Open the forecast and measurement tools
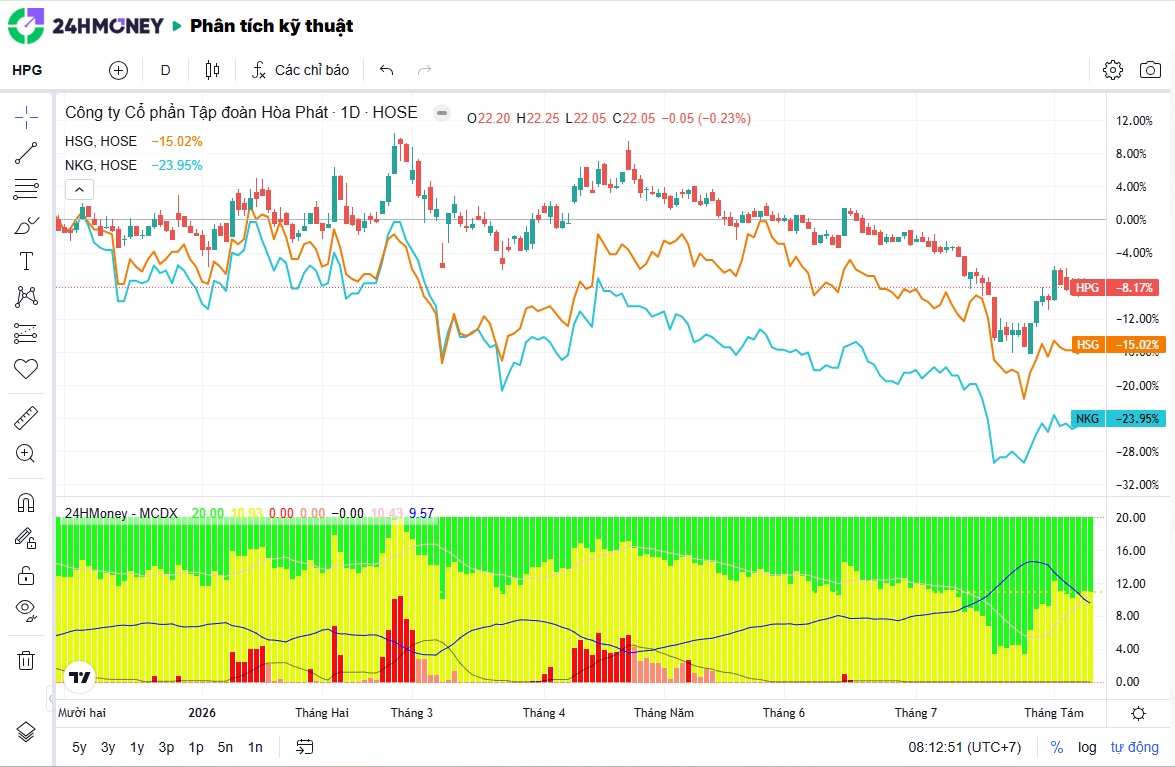This screenshot has height=767, width=1175. coord(26,333)
